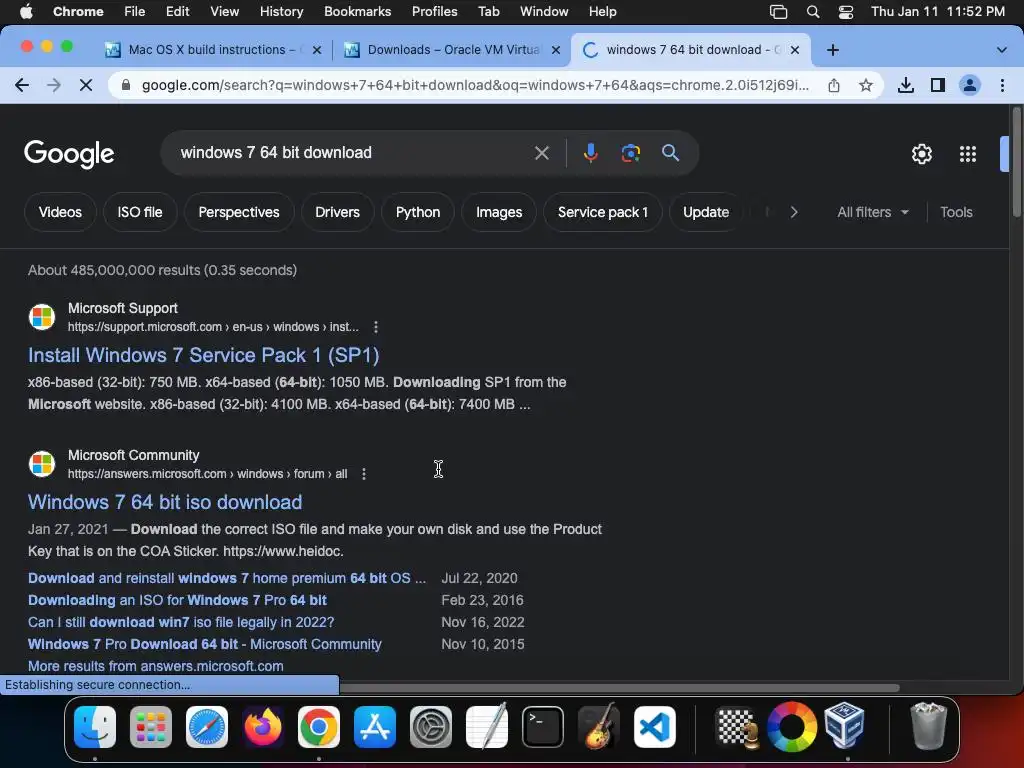Click the Chrome address bar URL
The width and height of the screenshot is (1024, 768).
tap(475, 85)
